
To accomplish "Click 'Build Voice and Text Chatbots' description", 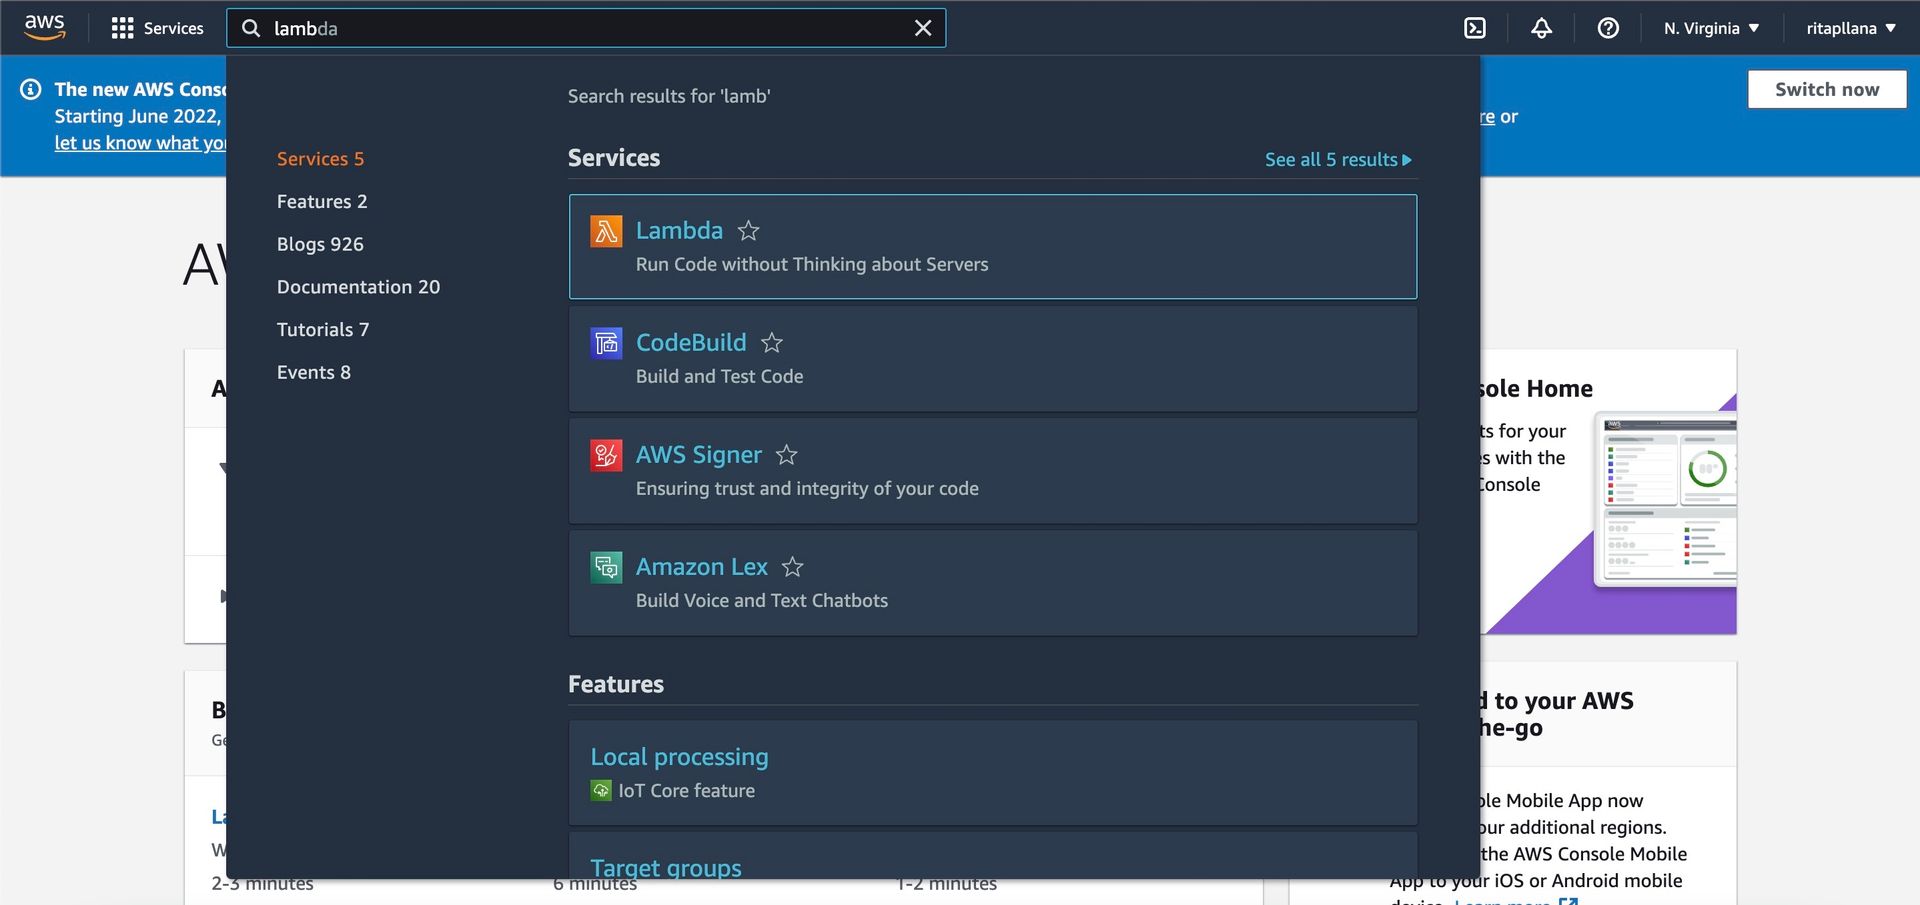I will 762,600.
